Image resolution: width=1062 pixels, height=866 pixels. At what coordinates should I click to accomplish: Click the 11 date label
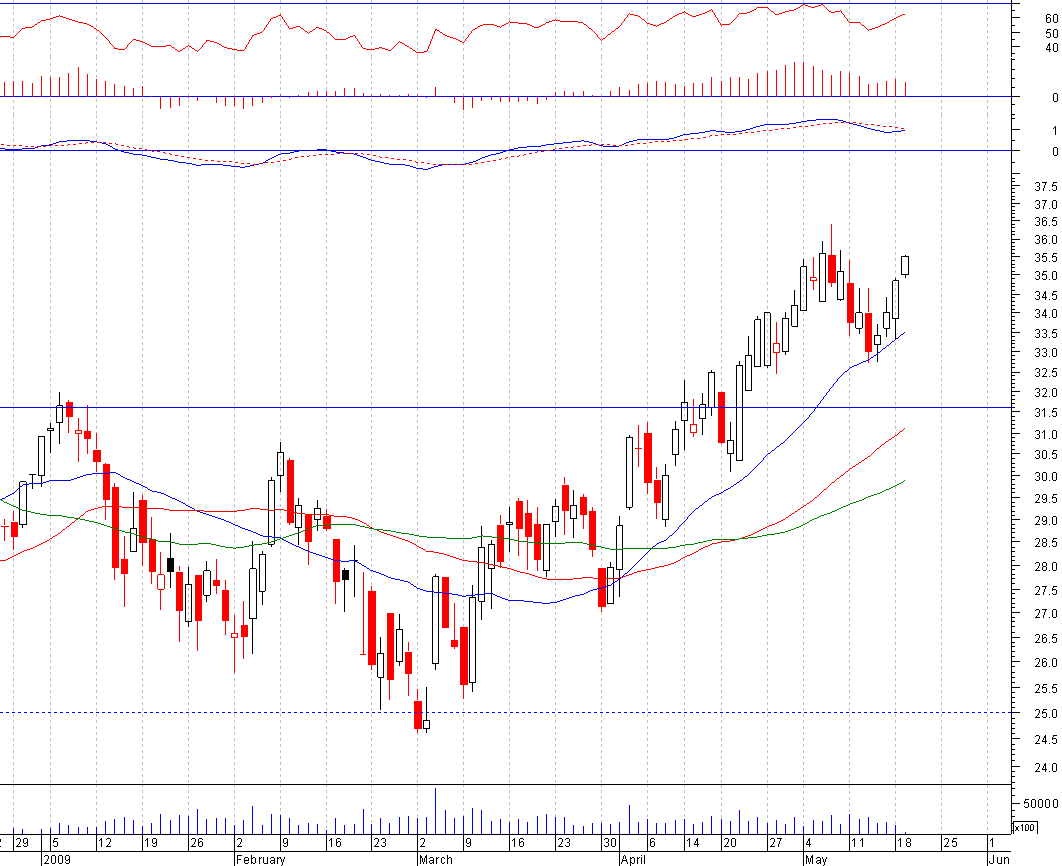tap(858, 843)
